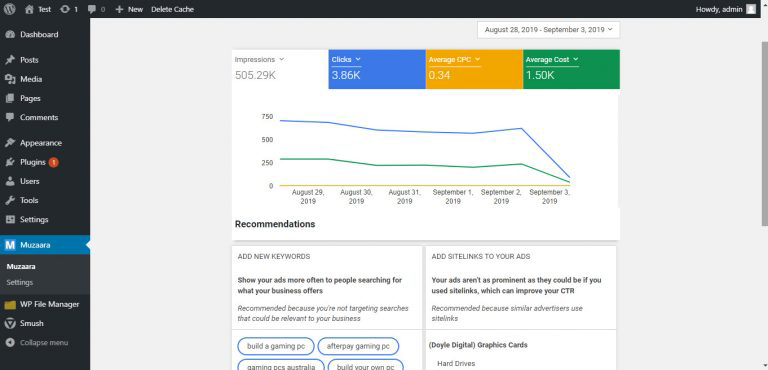Click the Pages icon in sidebar
This screenshot has width=768, height=370.
pyautogui.click(x=10, y=99)
